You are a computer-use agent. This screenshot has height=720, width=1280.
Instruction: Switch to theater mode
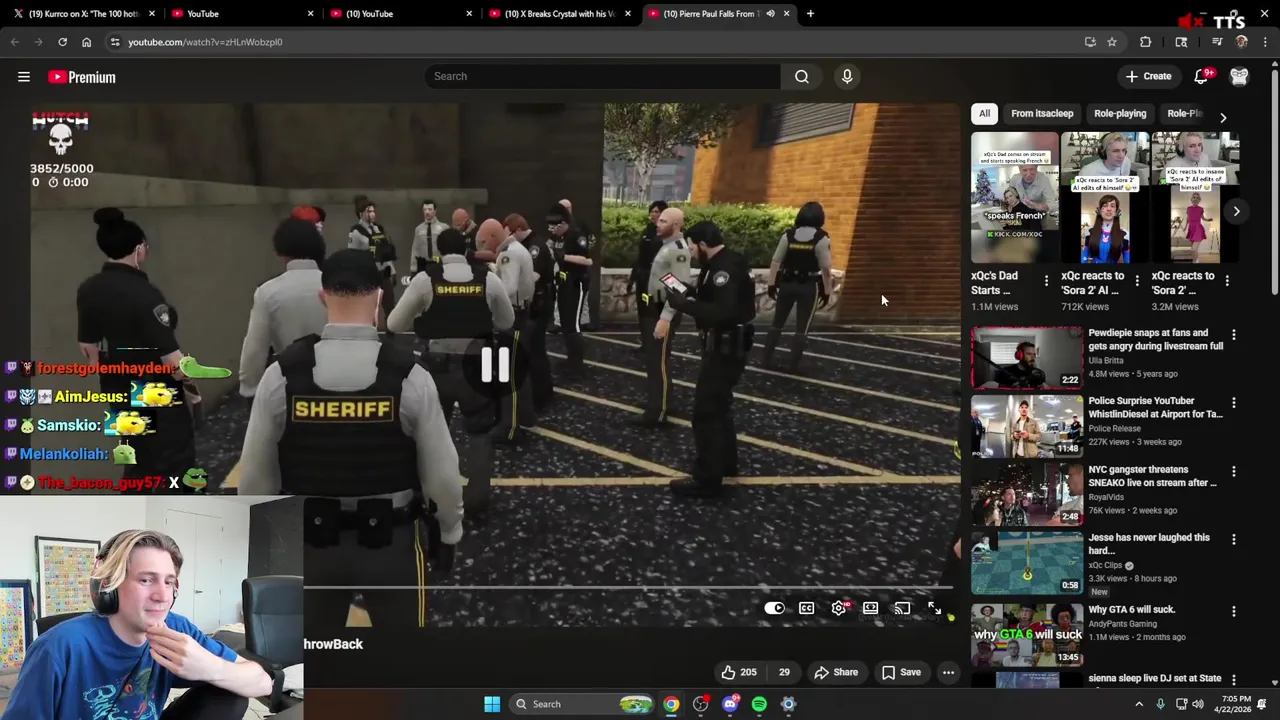click(870, 608)
